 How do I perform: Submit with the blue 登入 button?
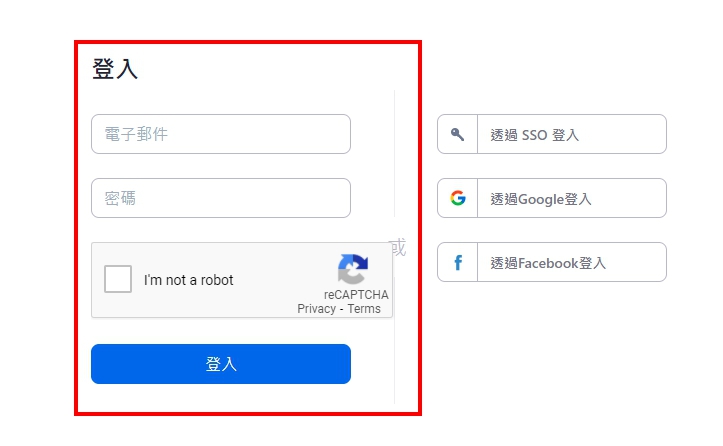point(221,364)
